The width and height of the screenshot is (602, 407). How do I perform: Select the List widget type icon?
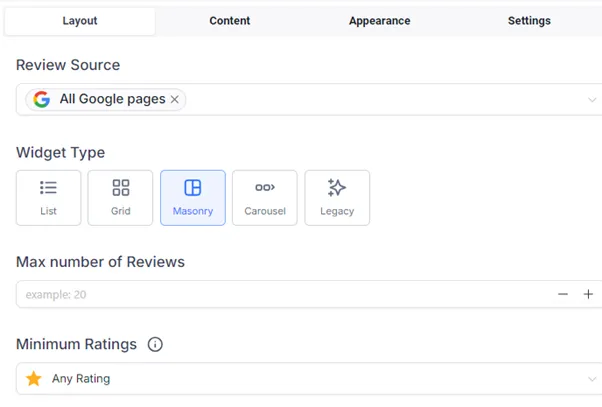tap(48, 188)
